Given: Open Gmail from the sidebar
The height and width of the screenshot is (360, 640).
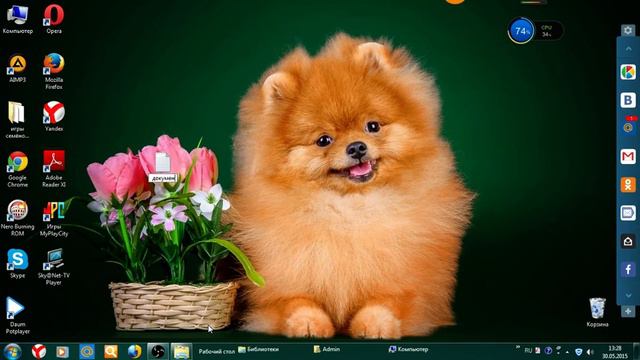Looking at the screenshot, I should [x=628, y=156].
